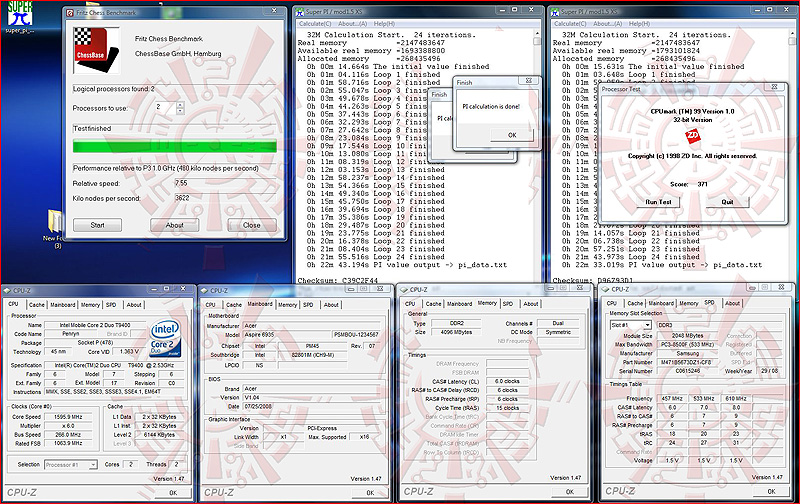
Task: Confirm the PI calculation is done dialog with OK
Action: pyautogui.click(x=512, y=135)
